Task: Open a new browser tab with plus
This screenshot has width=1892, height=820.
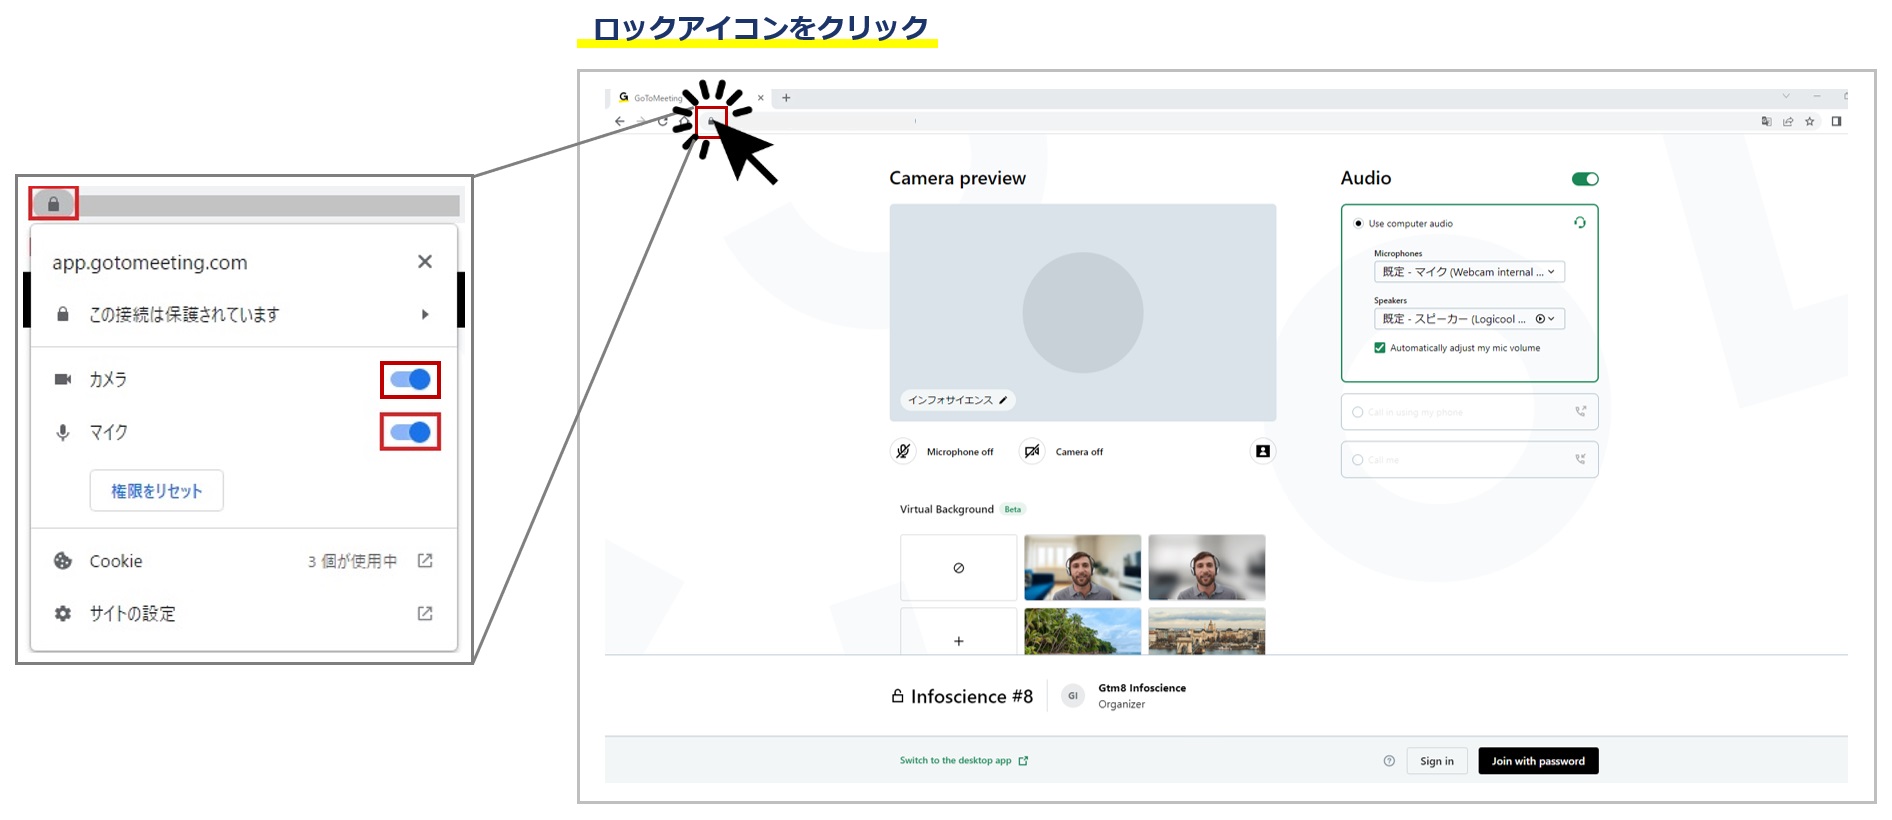Action: point(786,98)
